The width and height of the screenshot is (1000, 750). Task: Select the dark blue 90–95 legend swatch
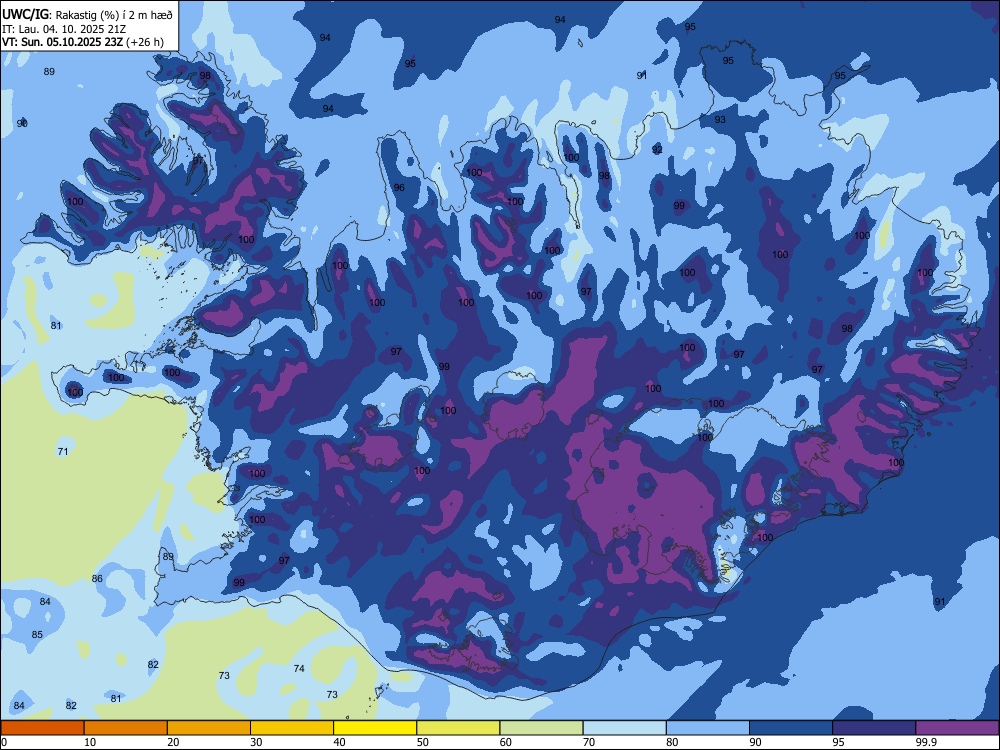click(791, 728)
